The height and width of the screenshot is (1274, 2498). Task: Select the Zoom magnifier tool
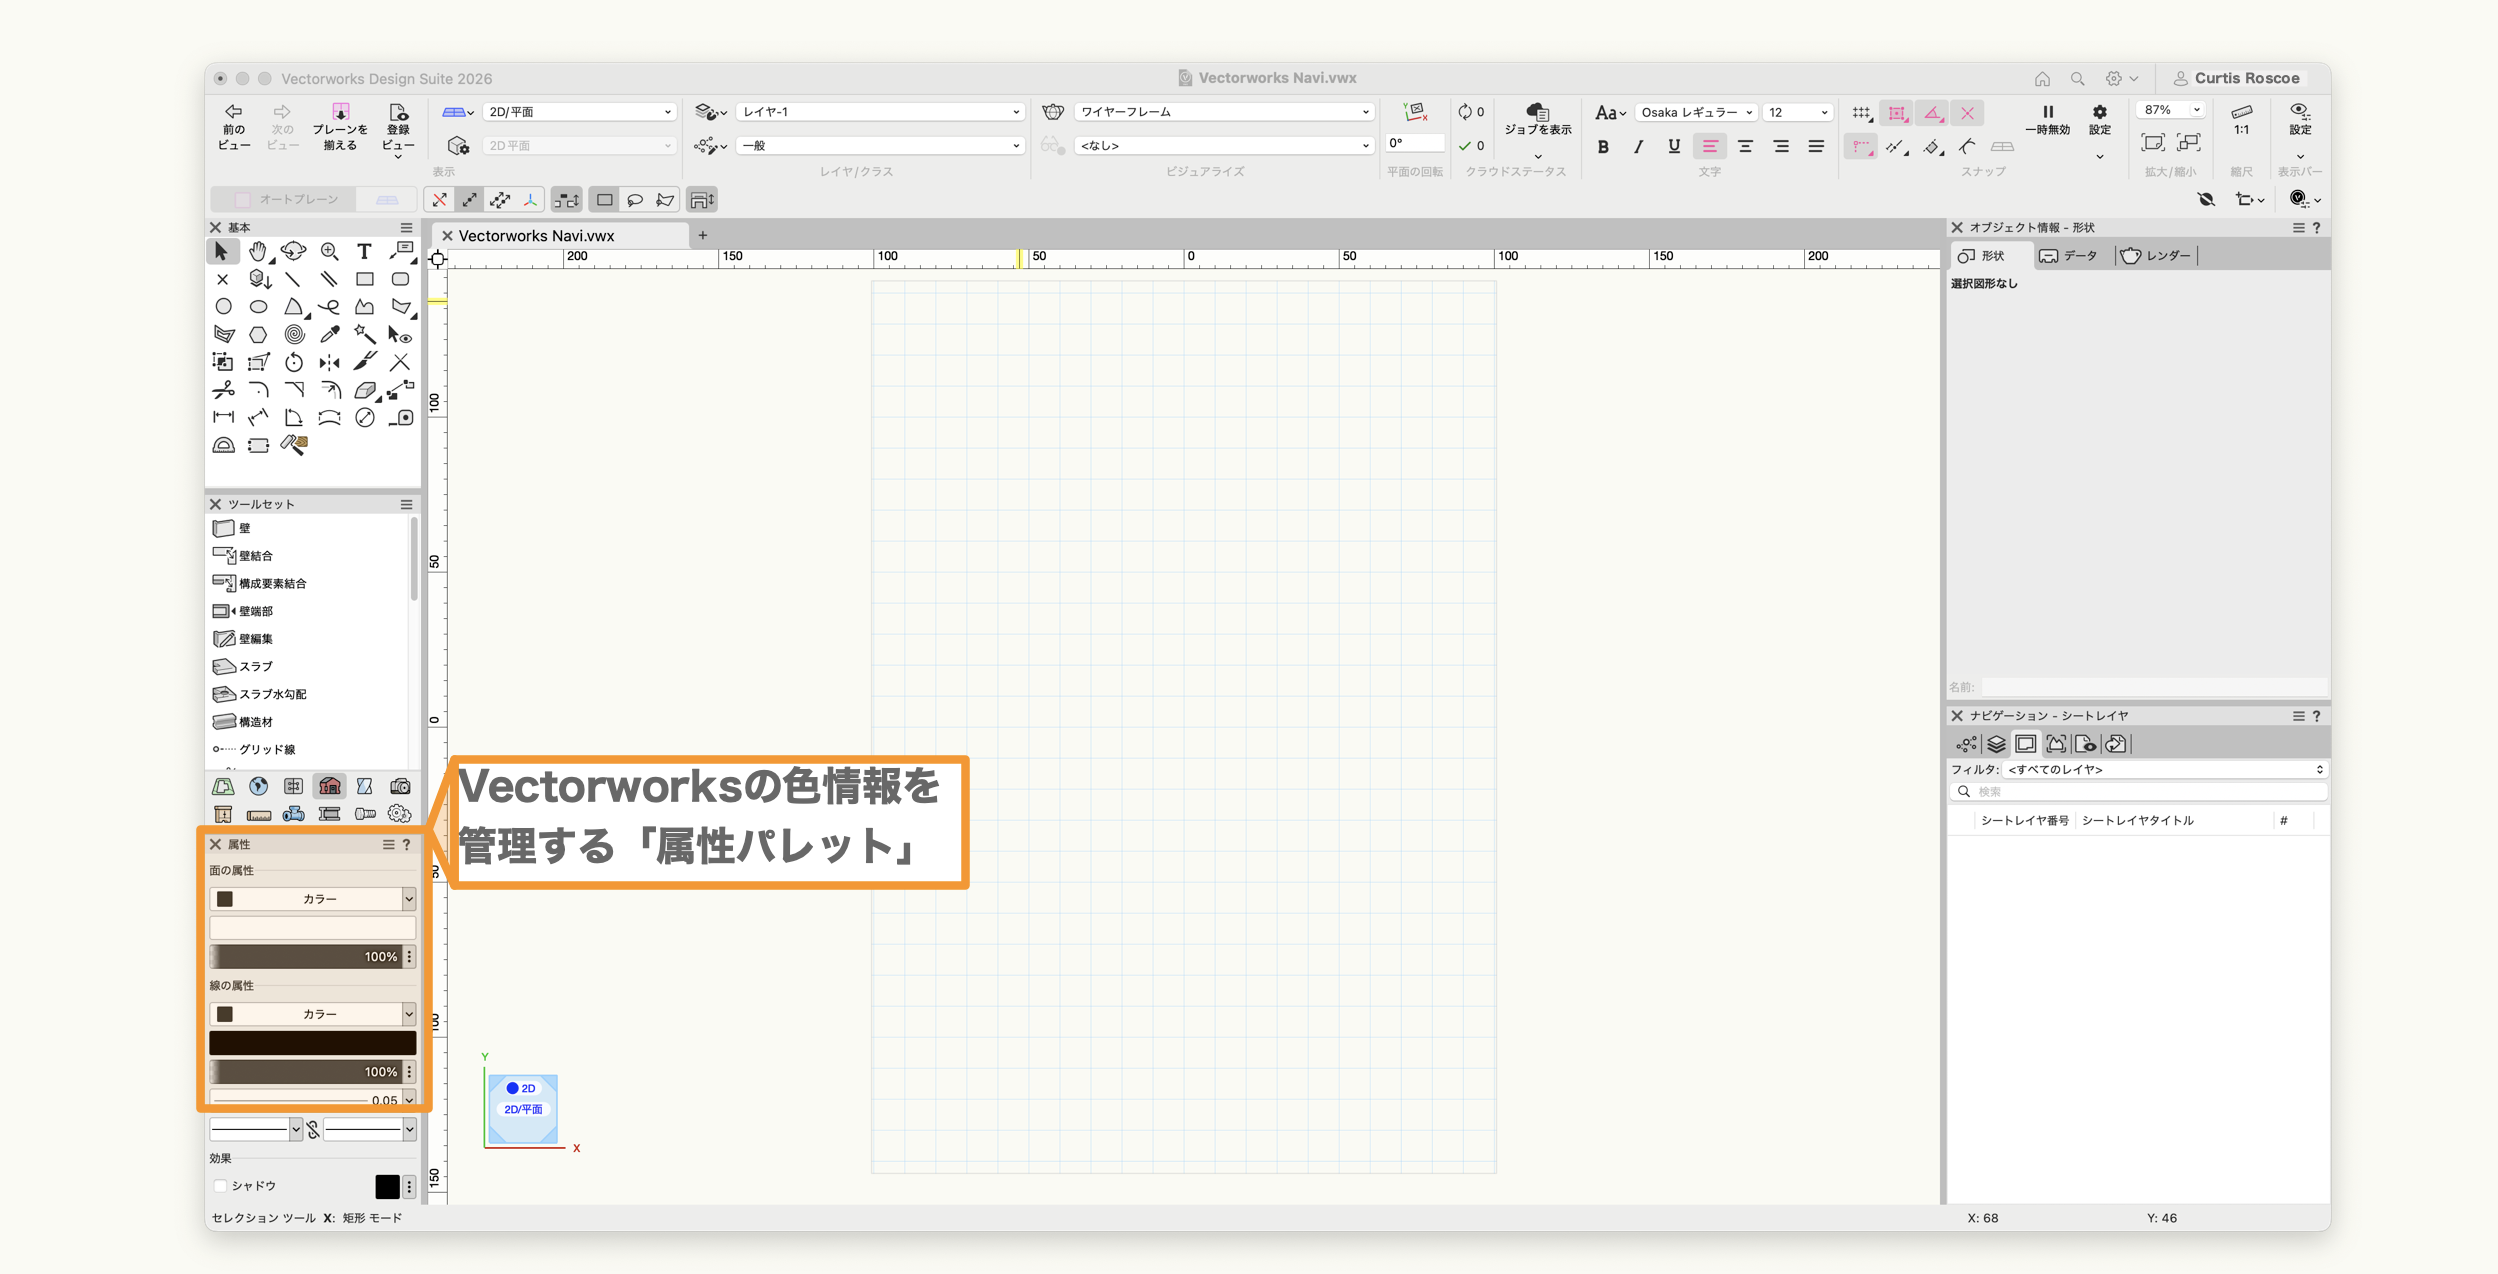(x=329, y=251)
